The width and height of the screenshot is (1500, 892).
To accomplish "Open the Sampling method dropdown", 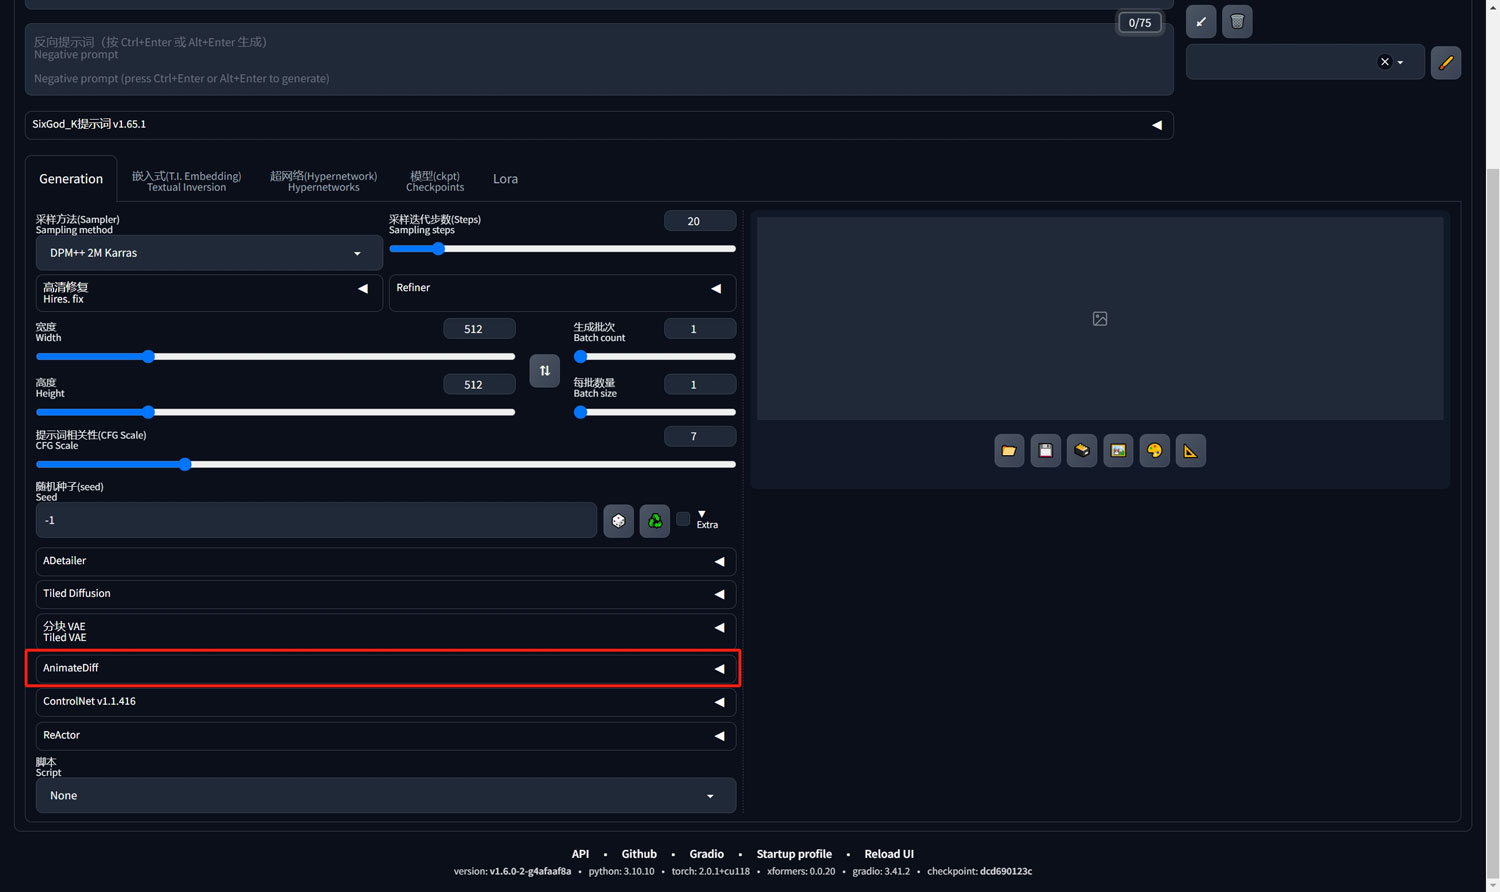I will 208,253.
